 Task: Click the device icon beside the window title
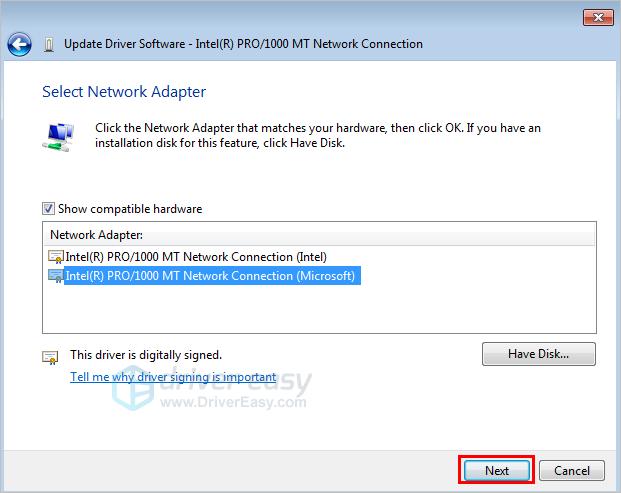point(49,45)
